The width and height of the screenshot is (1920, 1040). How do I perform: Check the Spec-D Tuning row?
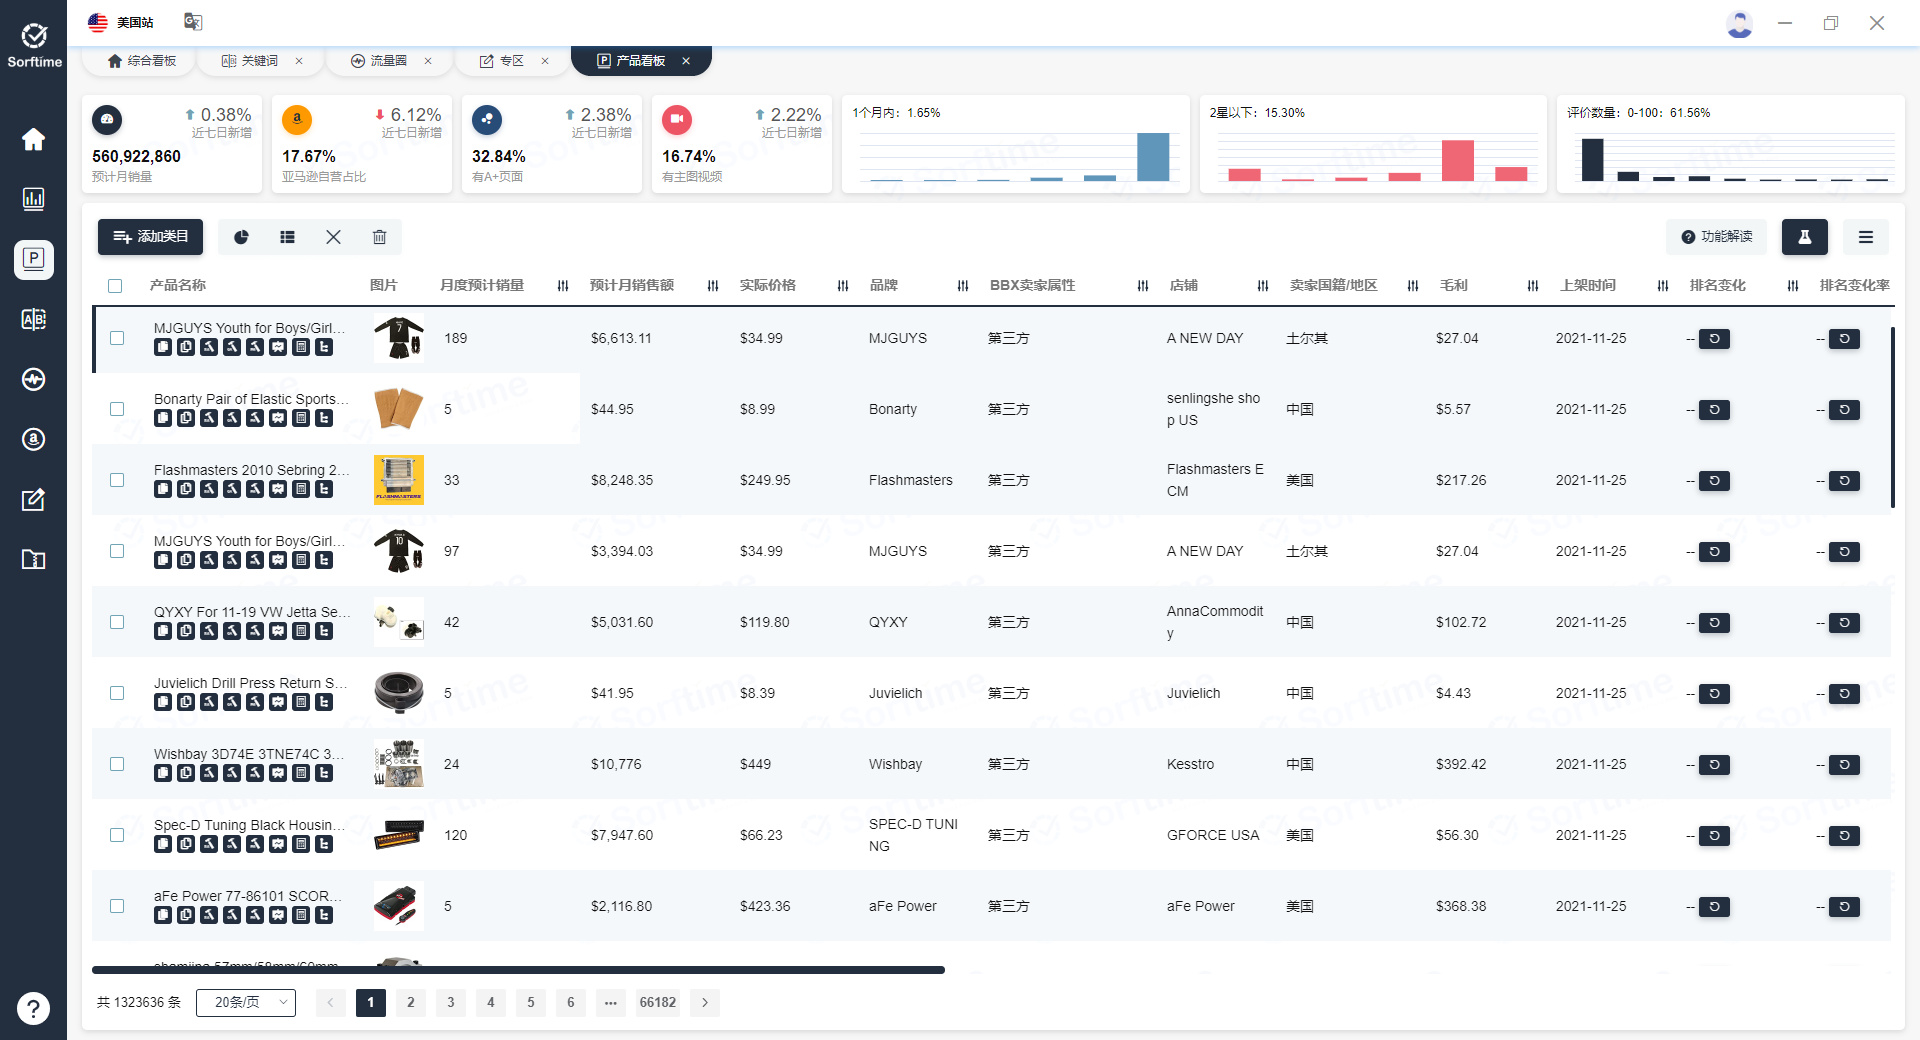click(x=117, y=835)
